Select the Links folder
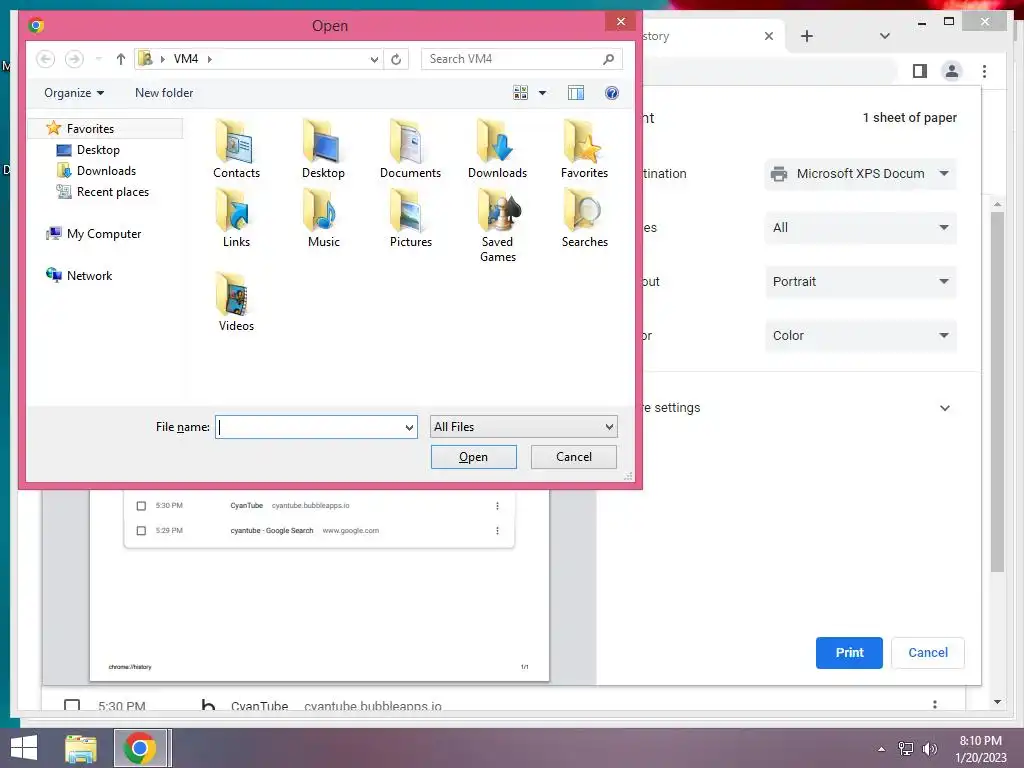The image size is (1024, 768). [x=236, y=218]
